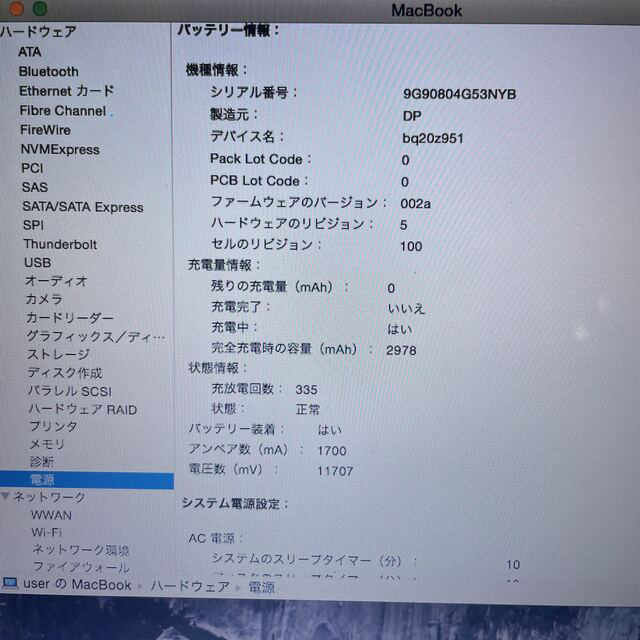Click firmware version value 002a
Image resolution: width=640 pixels, height=640 pixels.
tap(416, 204)
